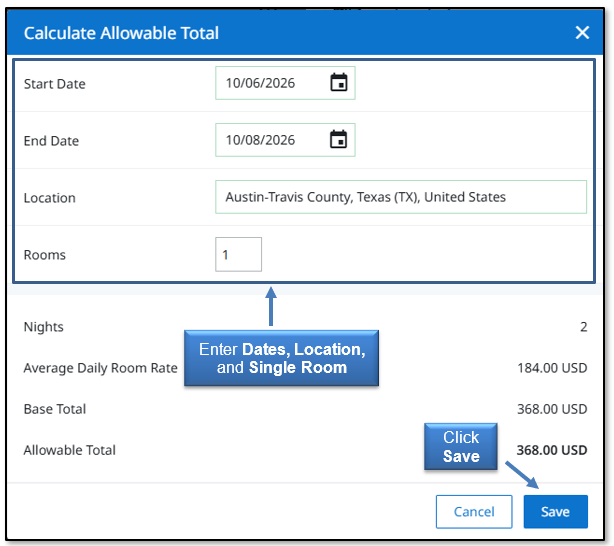Click the Base Total label

(x=55, y=409)
